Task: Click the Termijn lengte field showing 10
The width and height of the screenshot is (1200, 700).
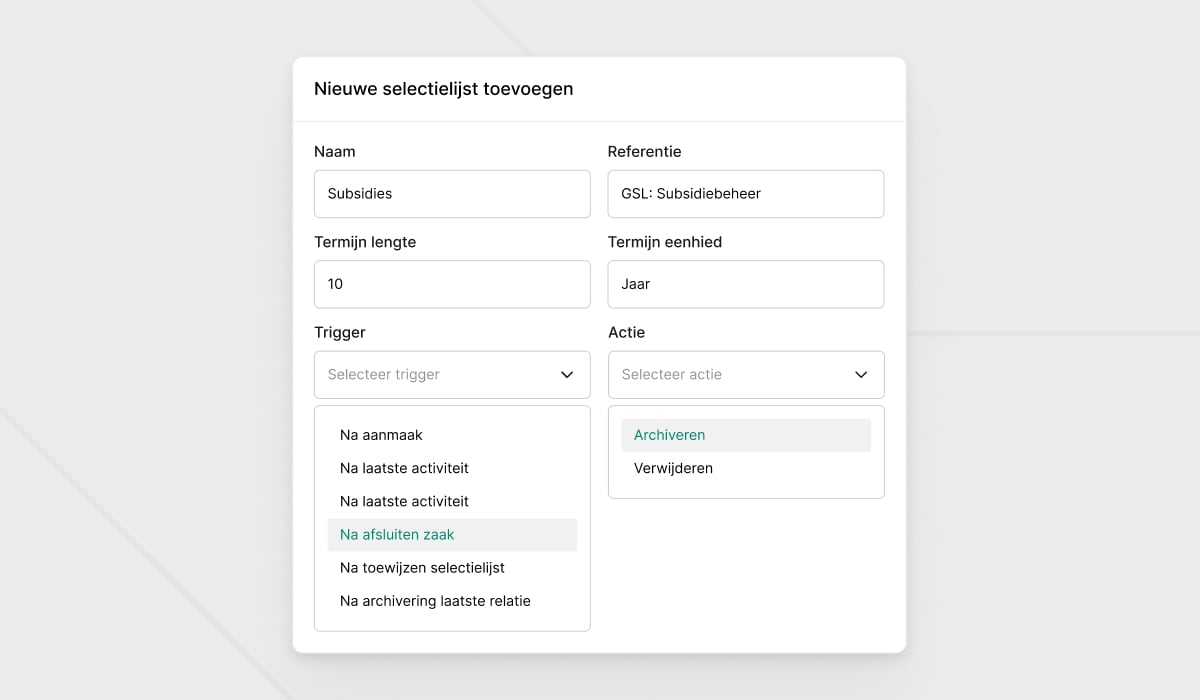Action: 452,284
